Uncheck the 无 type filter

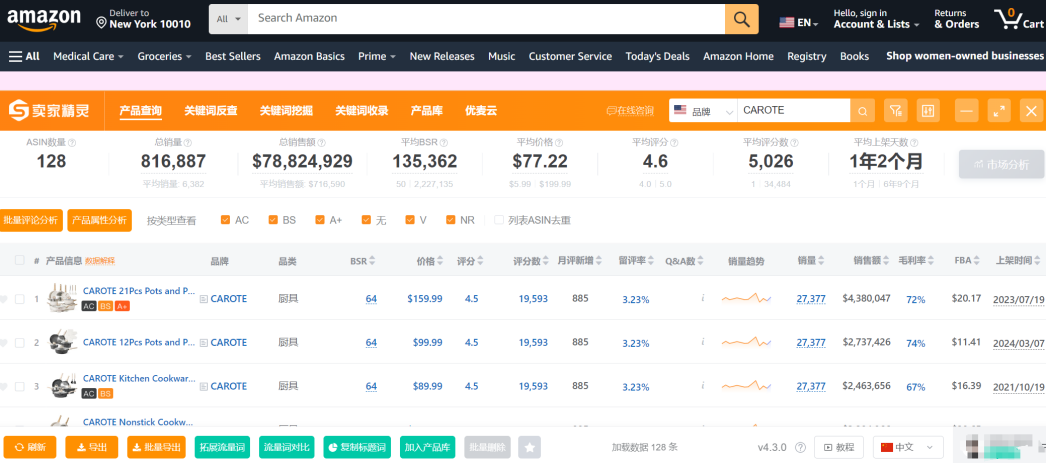(x=366, y=220)
